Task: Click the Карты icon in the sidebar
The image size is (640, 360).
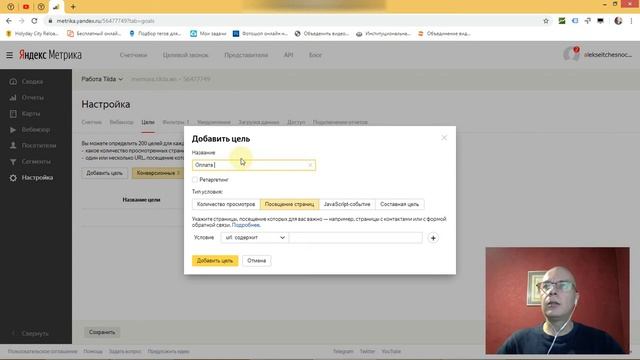Action: [x=13, y=113]
